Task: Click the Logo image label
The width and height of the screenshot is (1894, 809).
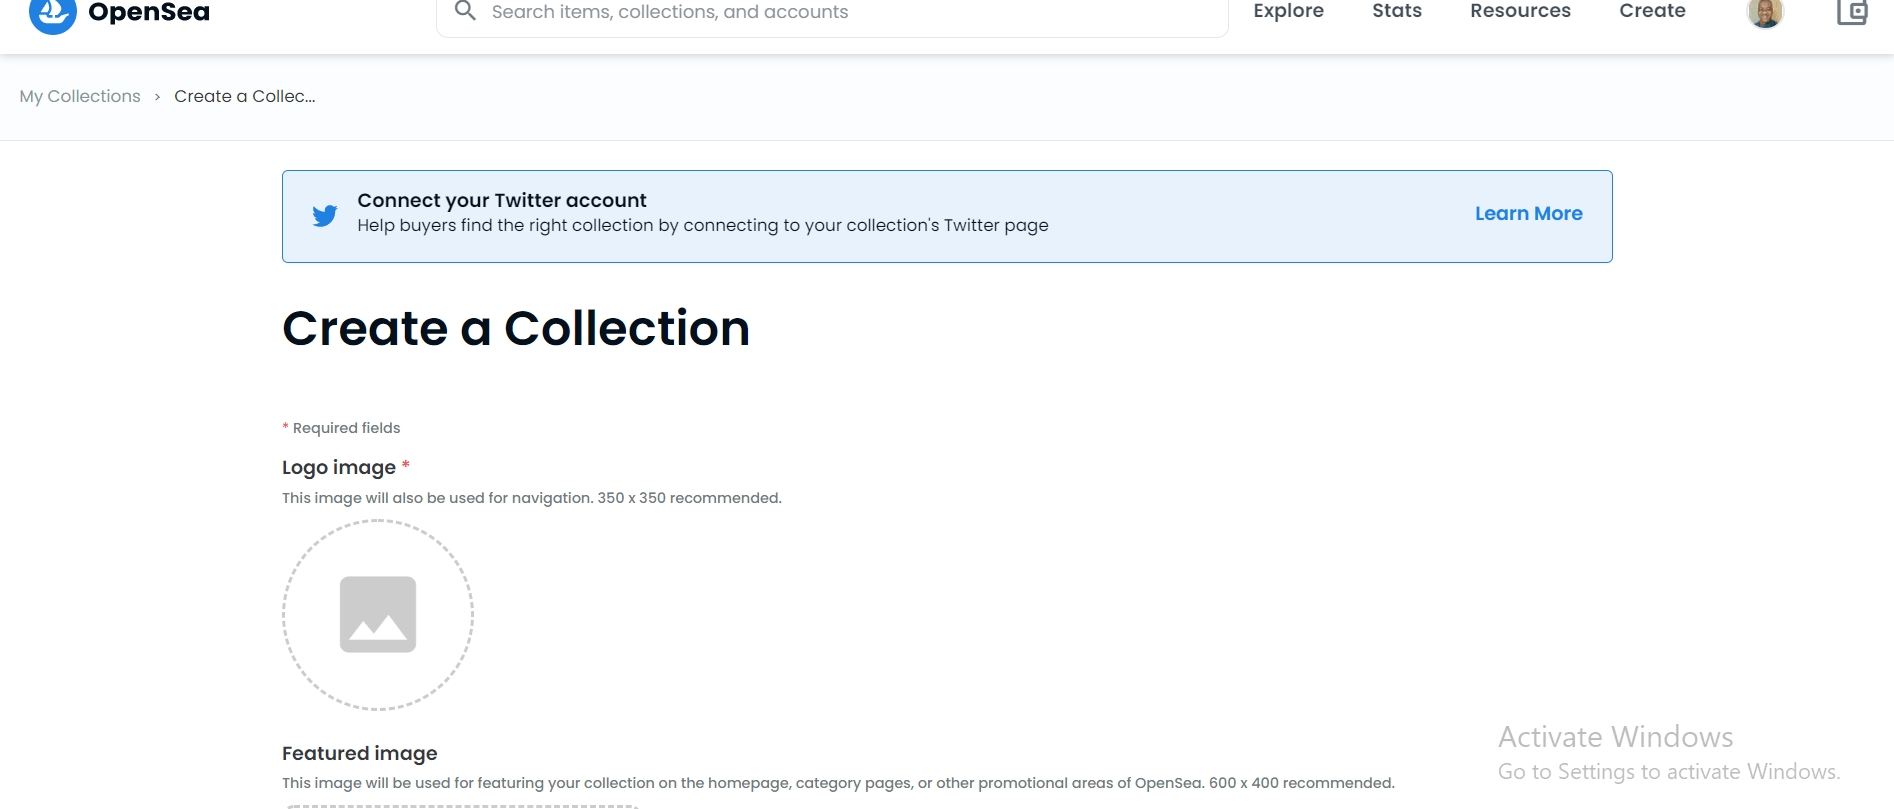Action: 339,467
